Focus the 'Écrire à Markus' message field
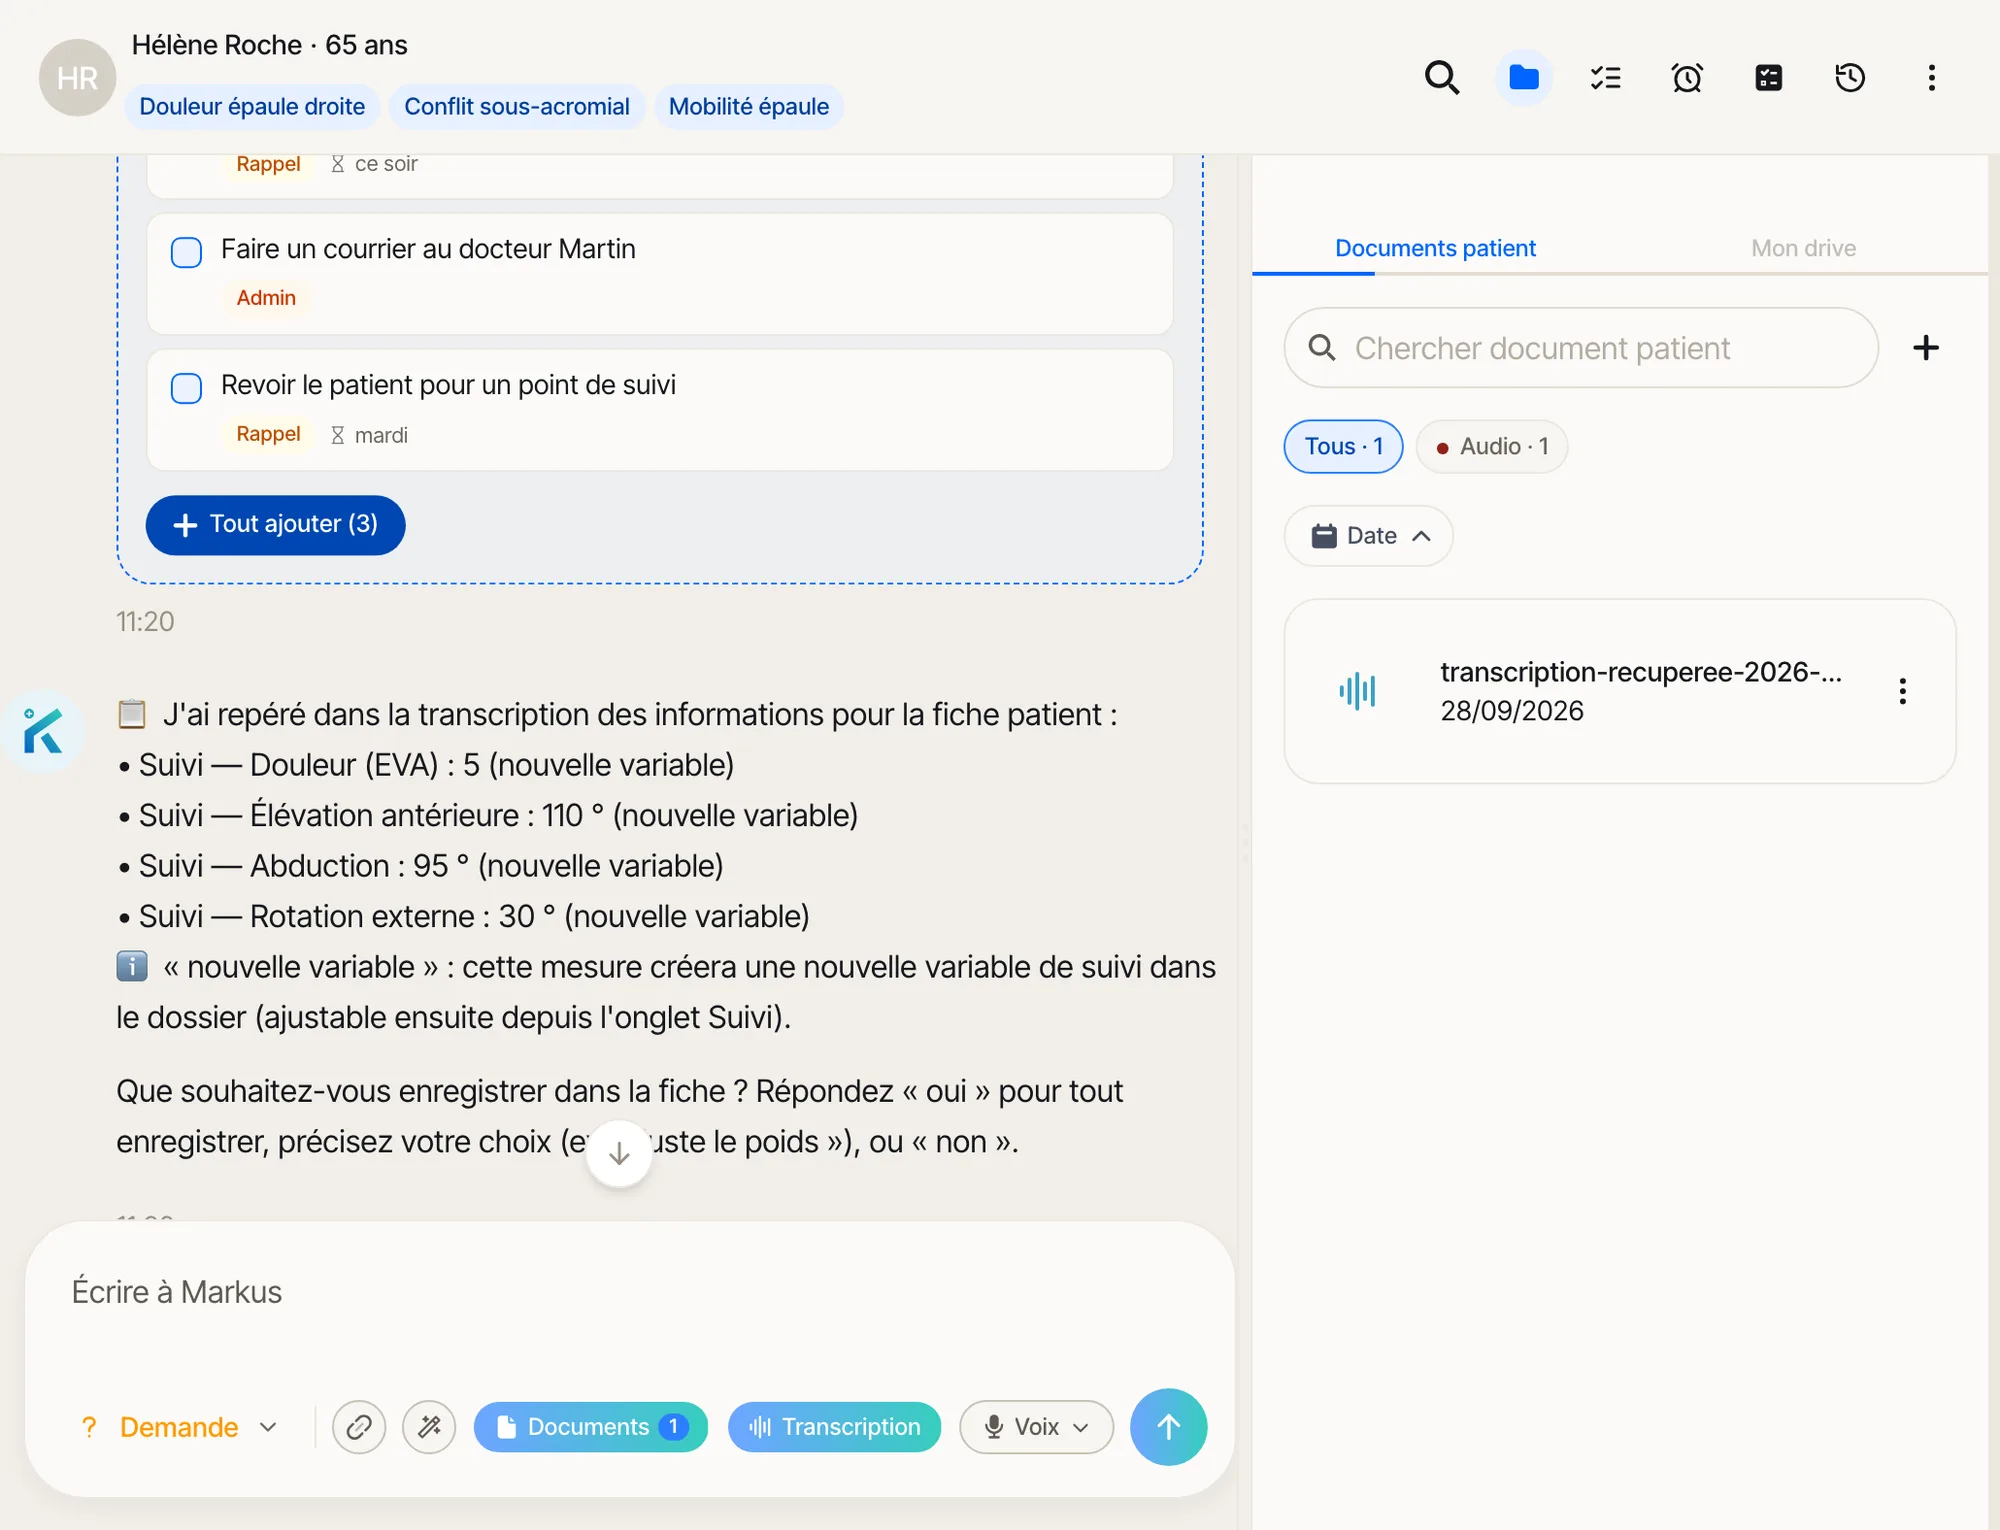 coord(630,1293)
